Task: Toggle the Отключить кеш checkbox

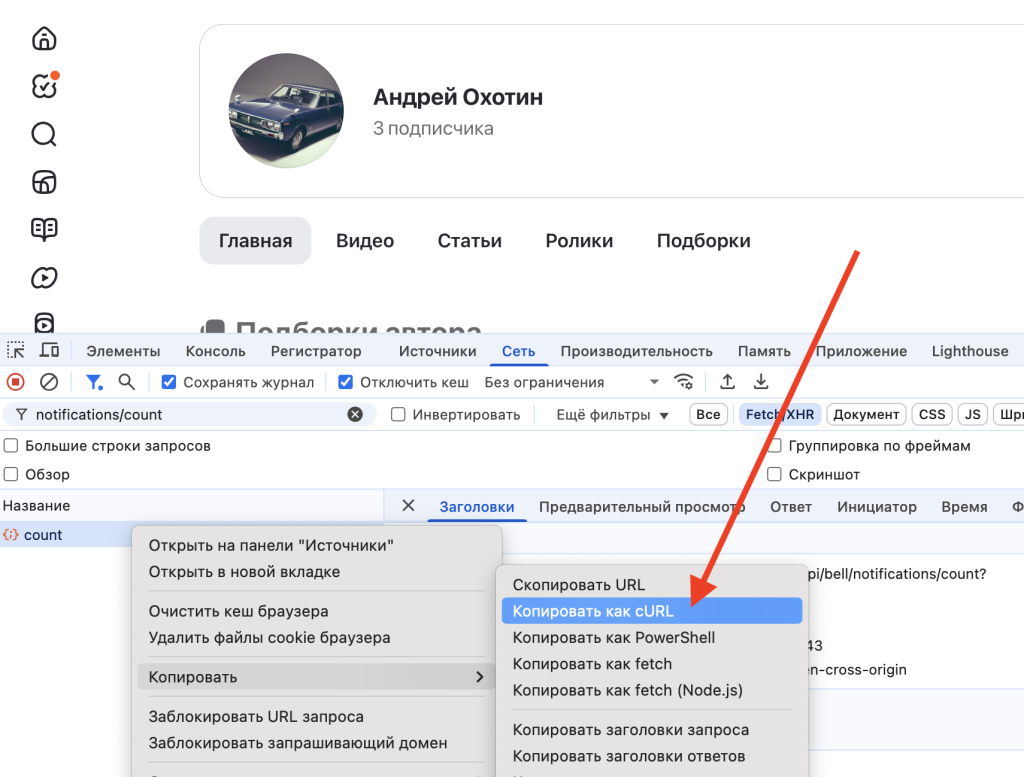Action: click(x=346, y=382)
